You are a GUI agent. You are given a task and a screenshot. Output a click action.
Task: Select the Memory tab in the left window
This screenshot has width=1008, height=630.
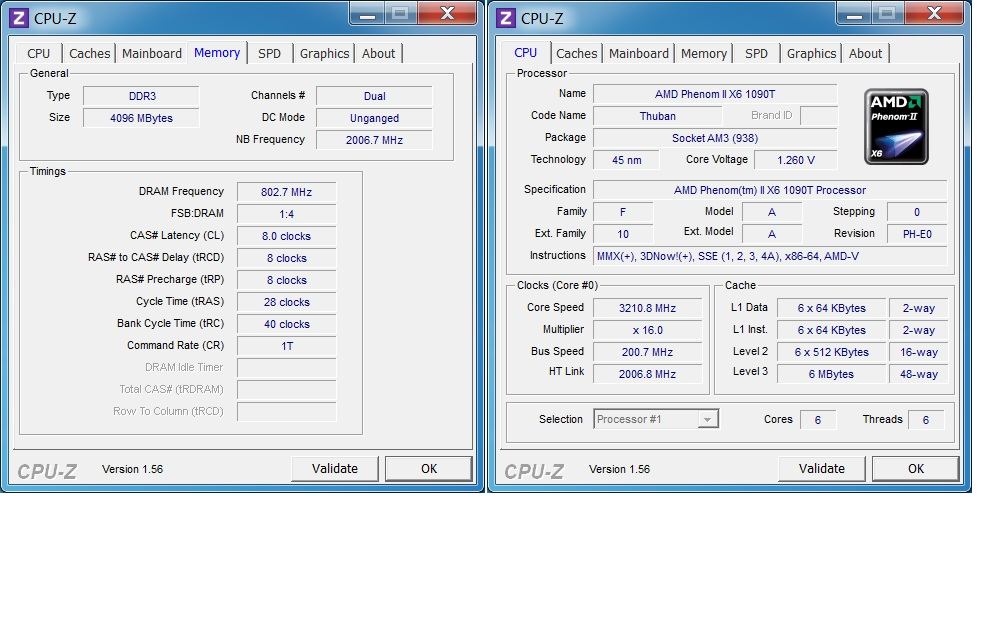pos(217,53)
